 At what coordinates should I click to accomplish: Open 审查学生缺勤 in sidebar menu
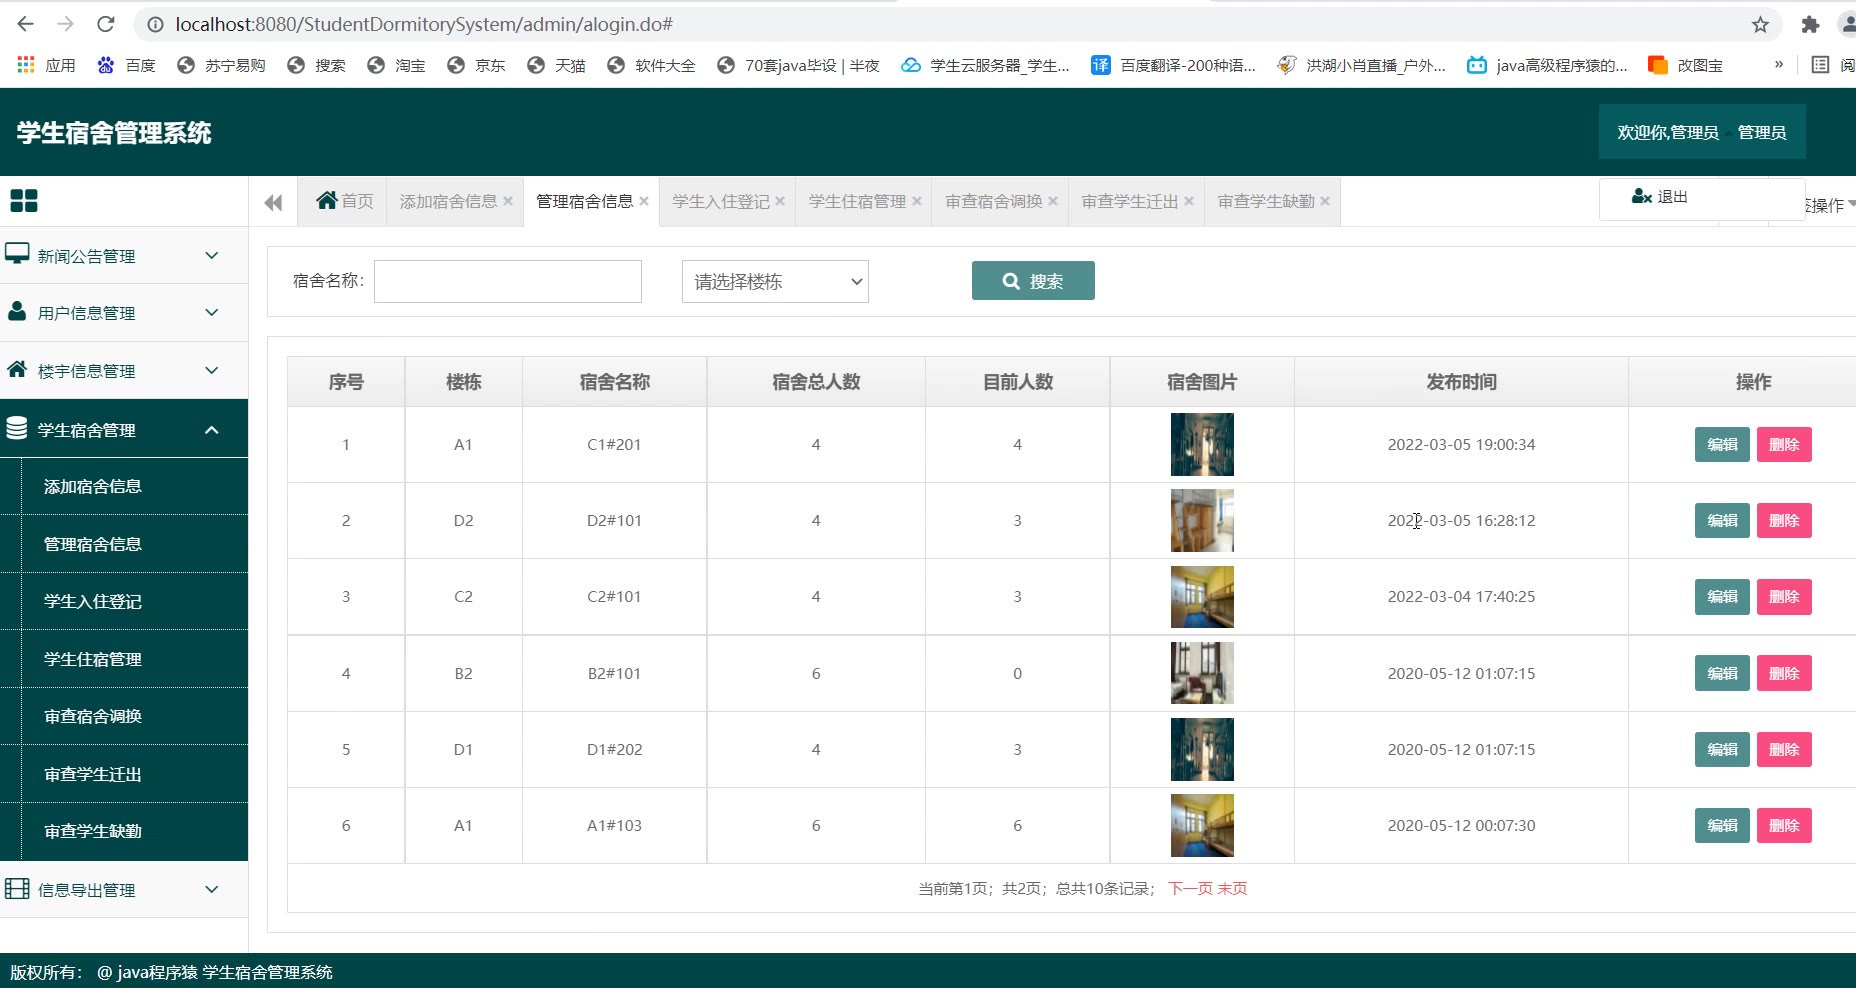click(93, 831)
